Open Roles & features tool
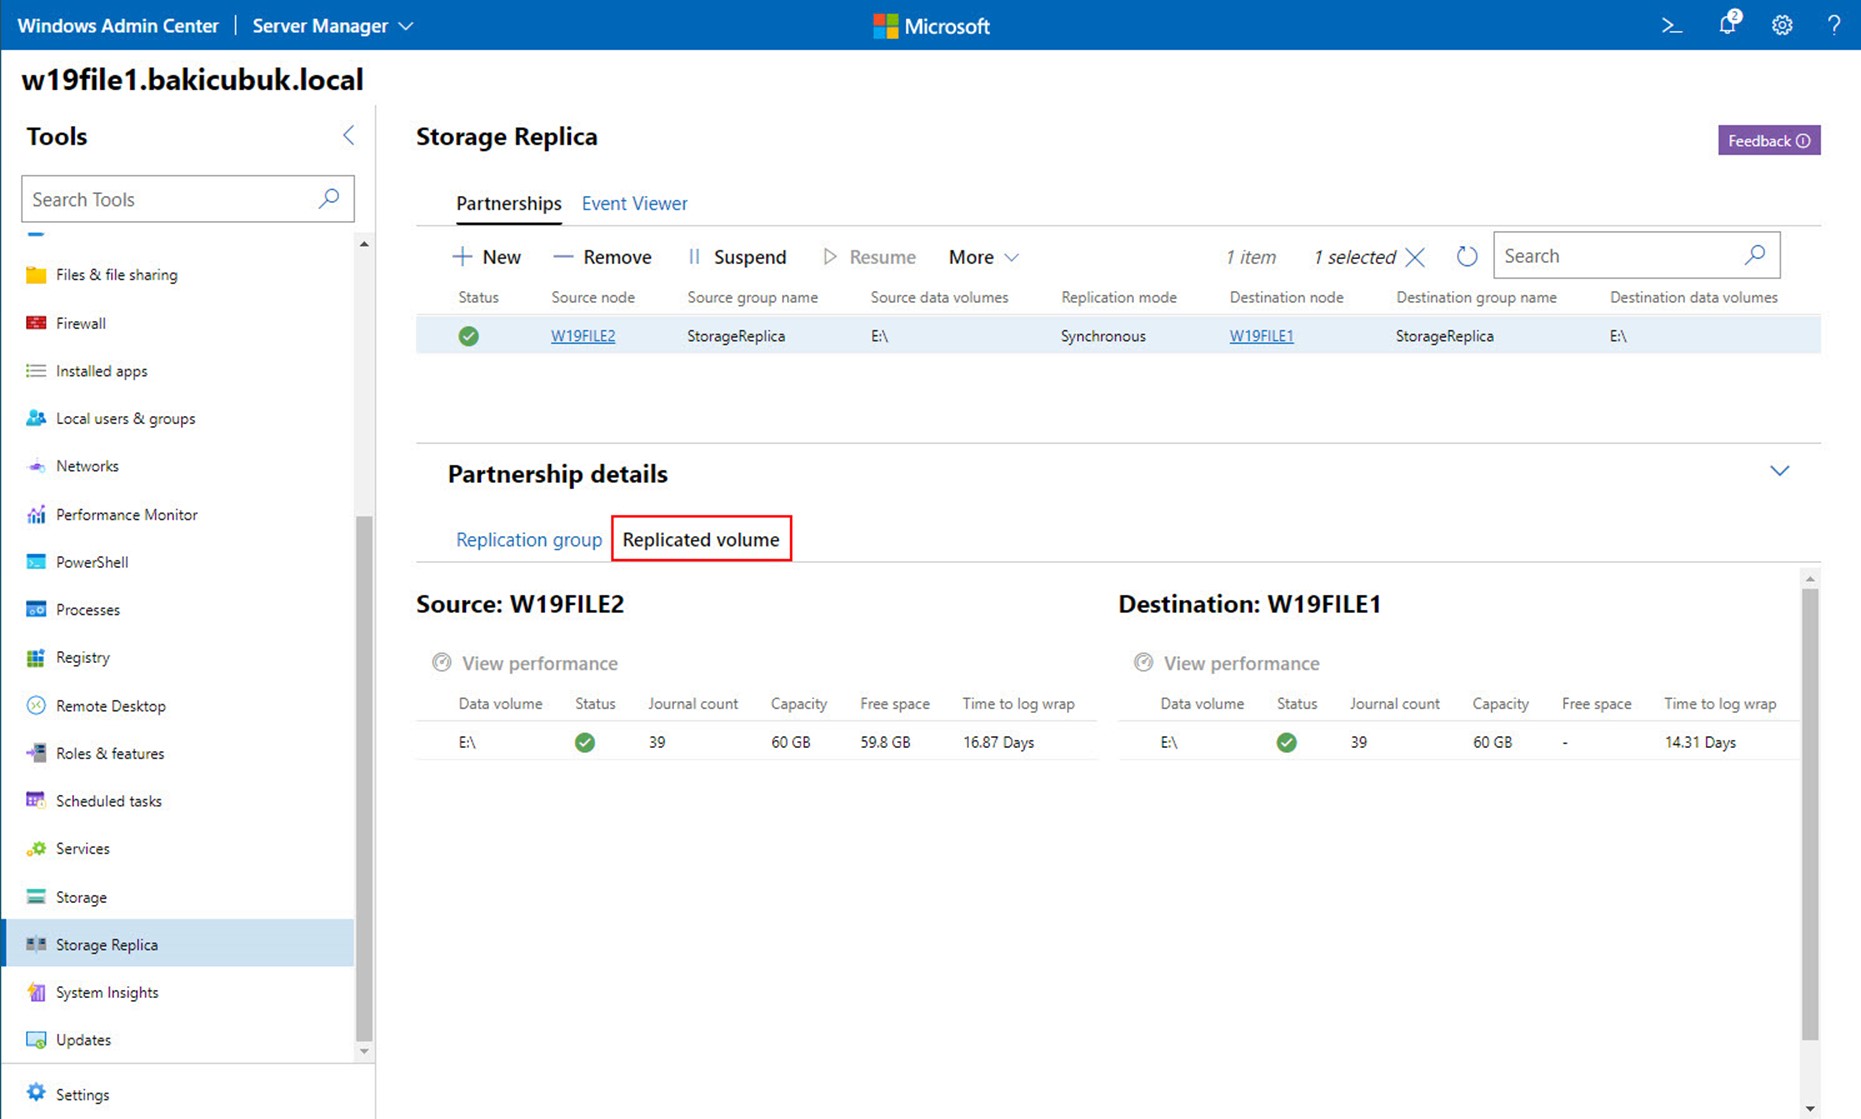This screenshot has height=1119, width=1861. (110, 754)
